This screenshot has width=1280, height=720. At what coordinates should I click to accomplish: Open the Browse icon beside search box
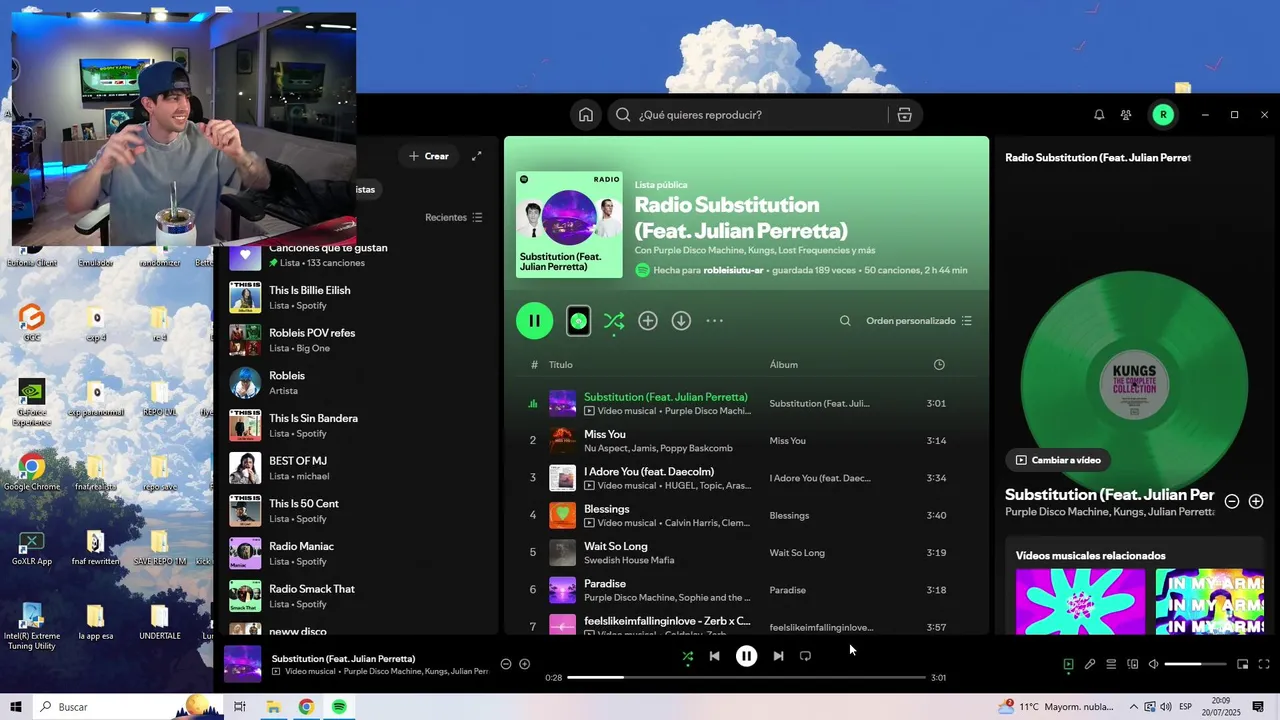[904, 115]
